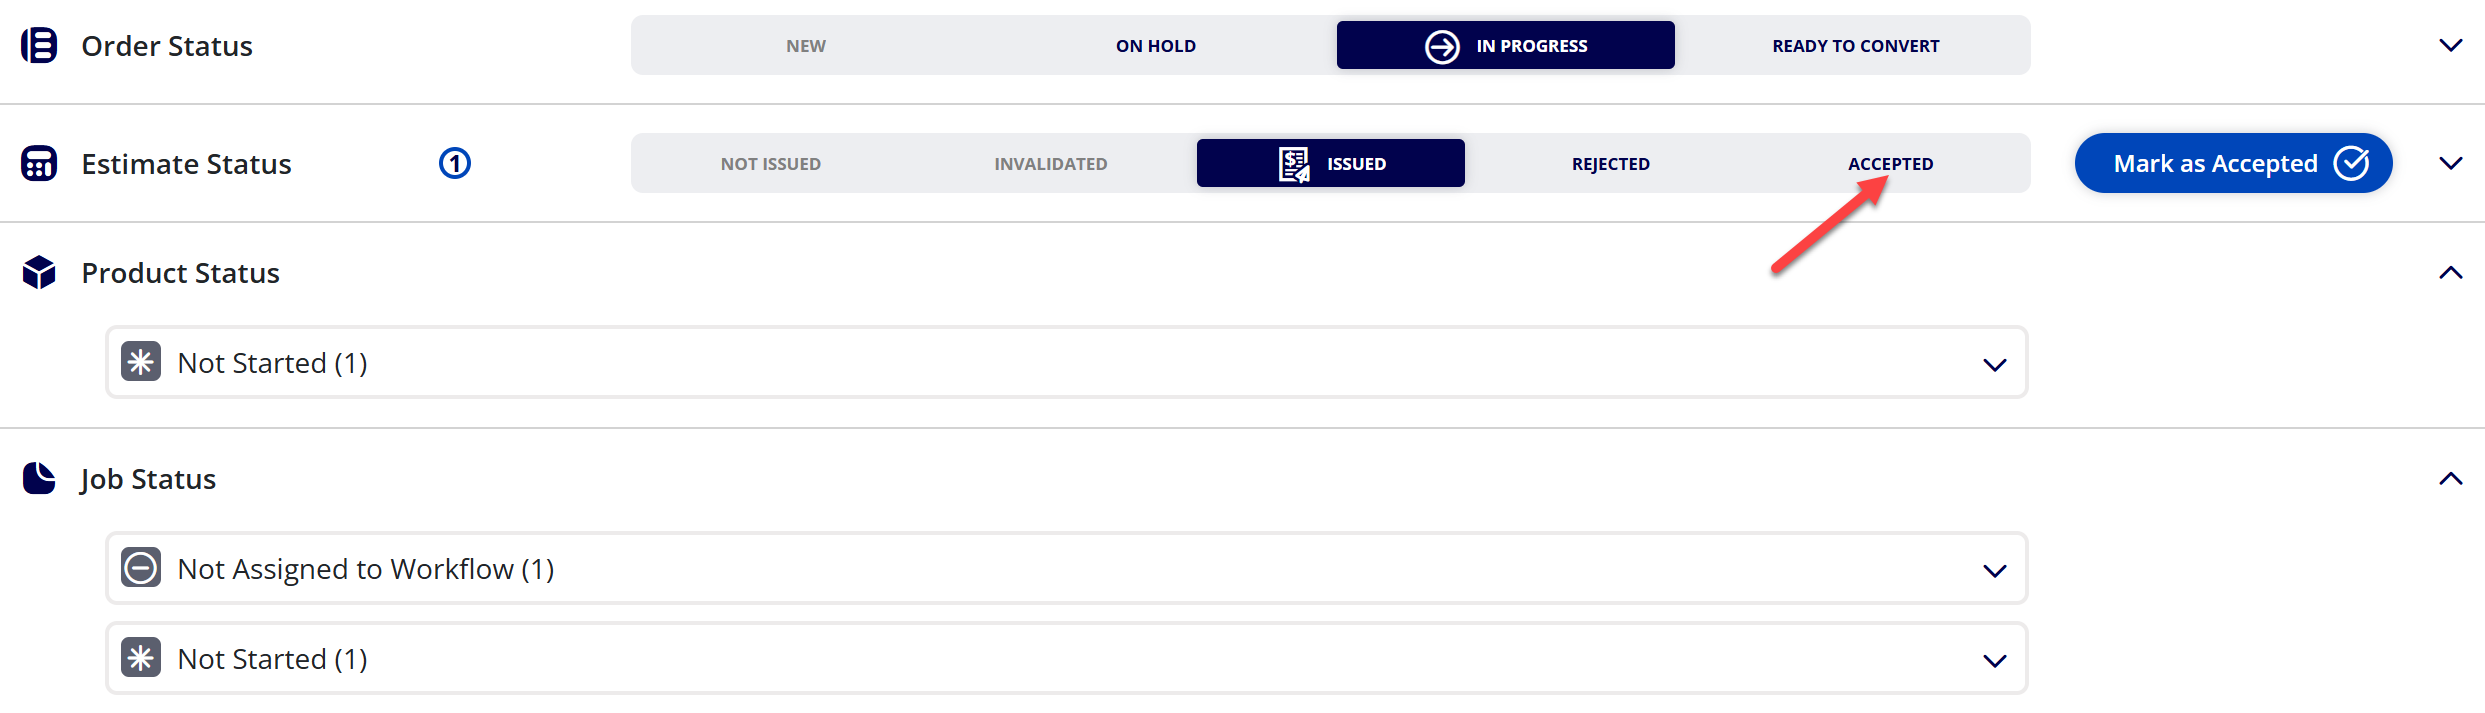The width and height of the screenshot is (2485, 713).
Task: Select the Issued estimate status
Action: tap(1331, 164)
